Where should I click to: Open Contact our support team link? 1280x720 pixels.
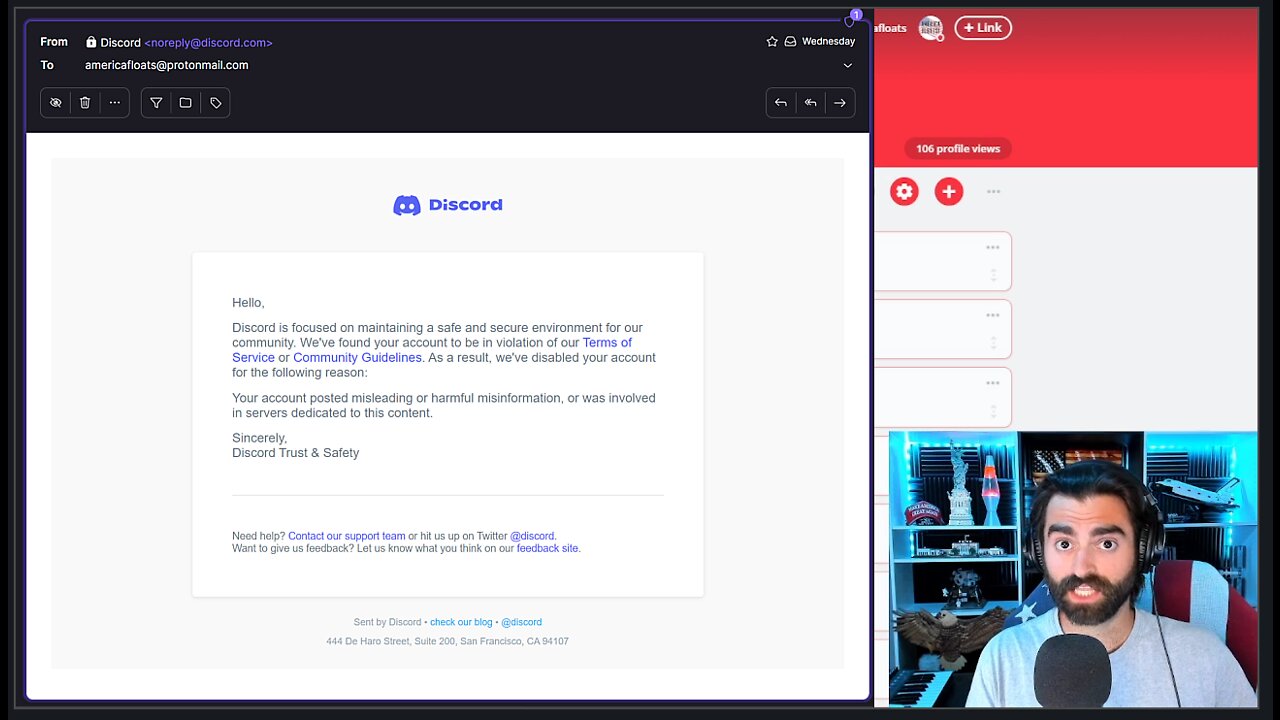(347, 536)
